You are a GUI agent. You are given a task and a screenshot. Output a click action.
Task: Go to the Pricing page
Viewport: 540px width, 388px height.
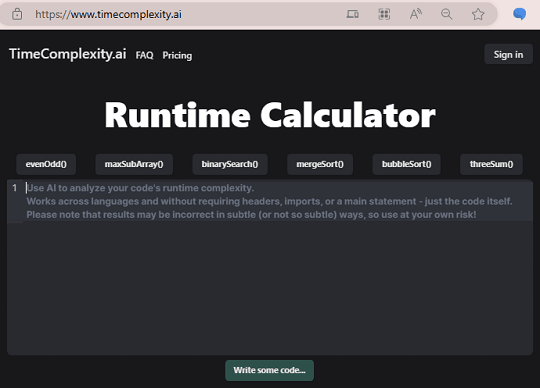tap(177, 55)
